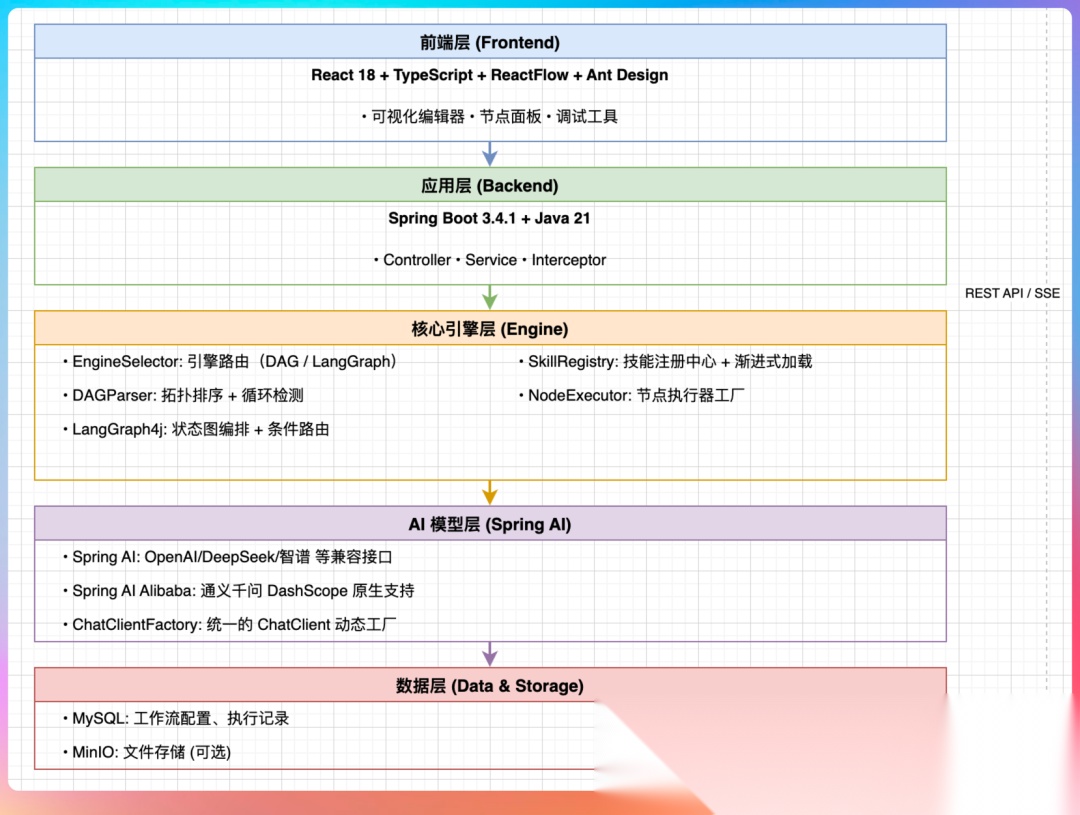Select the 数据层 (Data & Storage) header
Screen dimensions: 1080x815
click(490, 685)
